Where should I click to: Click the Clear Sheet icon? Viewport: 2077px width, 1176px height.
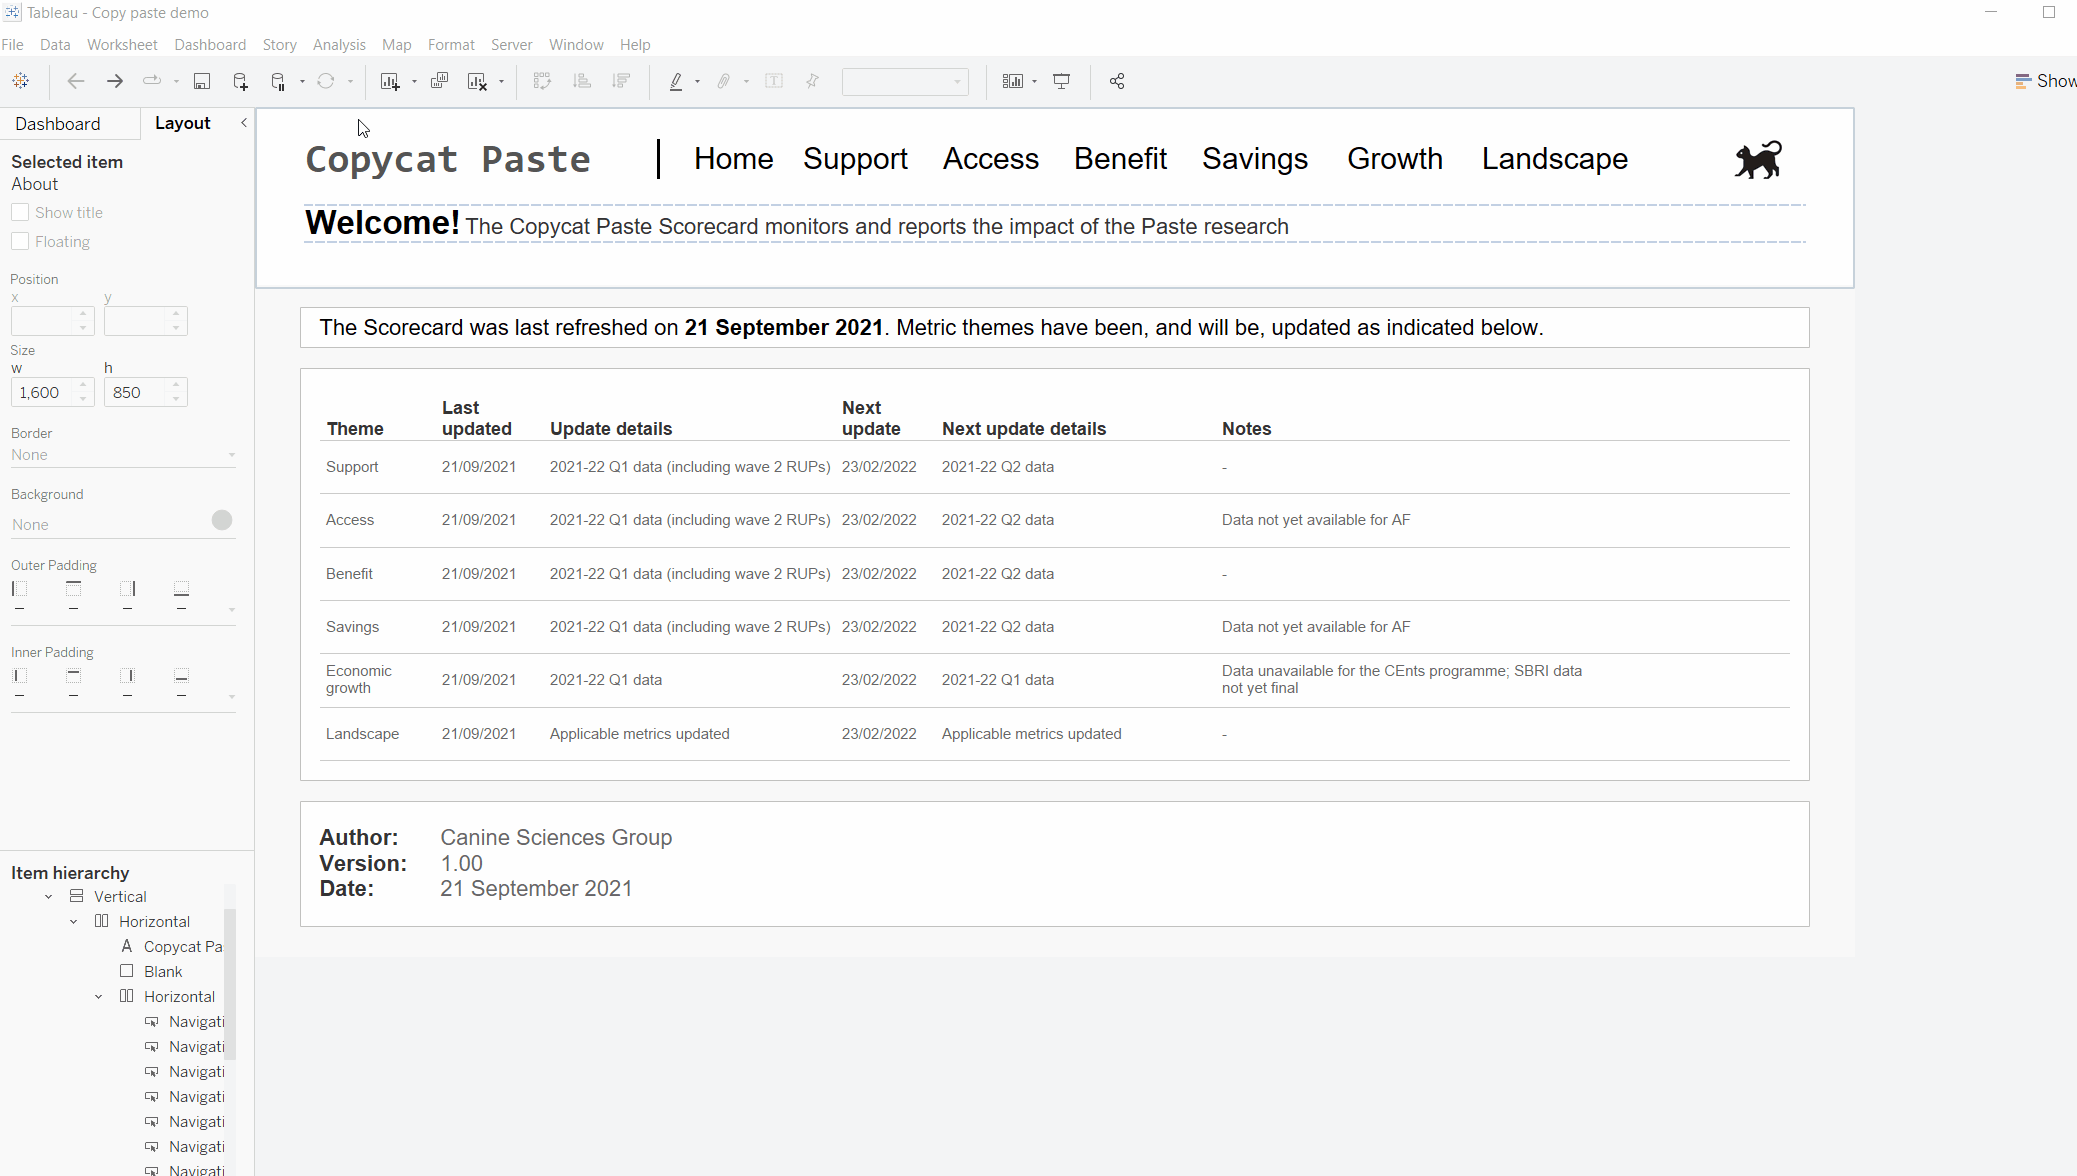(478, 81)
